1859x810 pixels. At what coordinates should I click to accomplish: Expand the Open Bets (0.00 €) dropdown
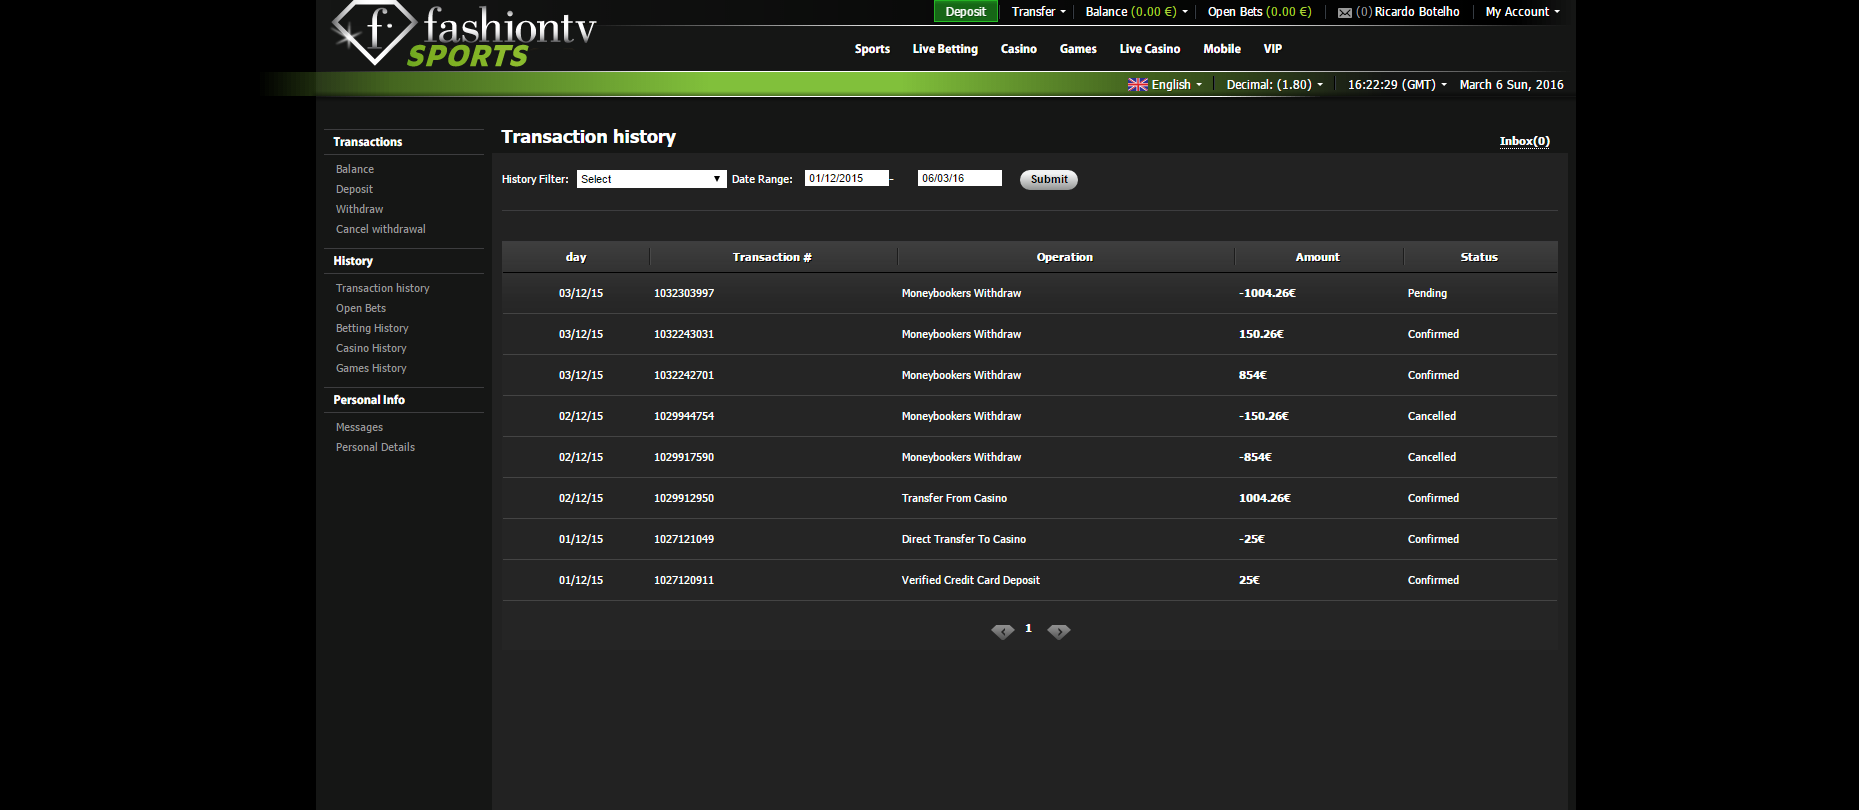[x=1259, y=12]
